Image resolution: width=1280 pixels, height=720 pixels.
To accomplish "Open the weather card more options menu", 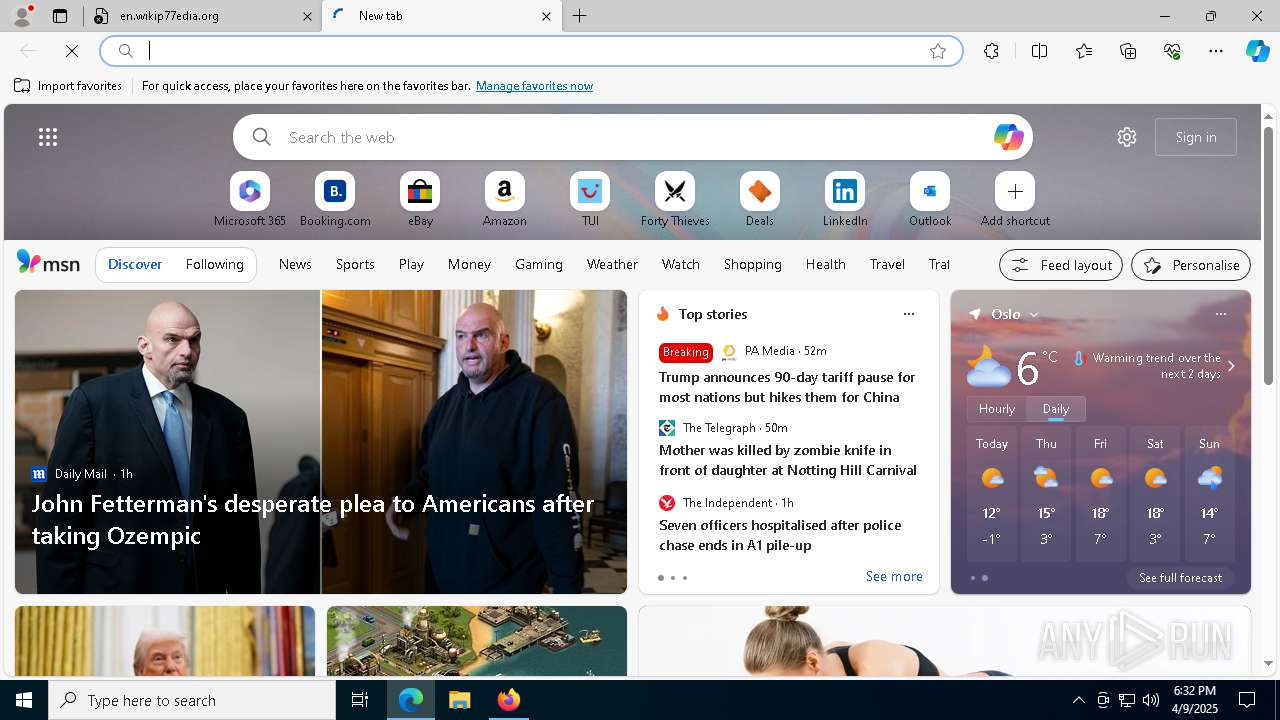I will (x=1220, y=314).
